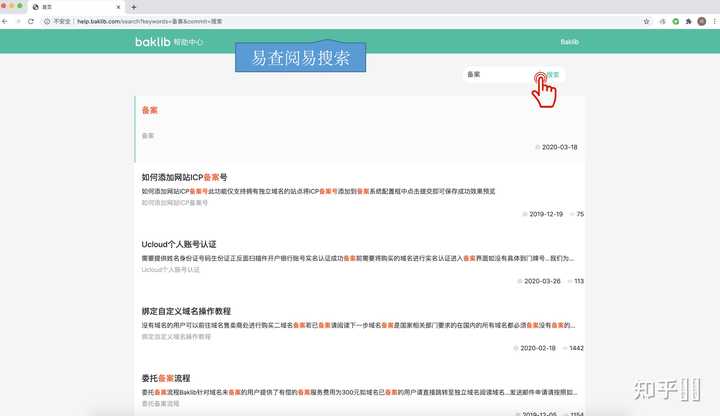Select the active browser tab

point(76,7)
